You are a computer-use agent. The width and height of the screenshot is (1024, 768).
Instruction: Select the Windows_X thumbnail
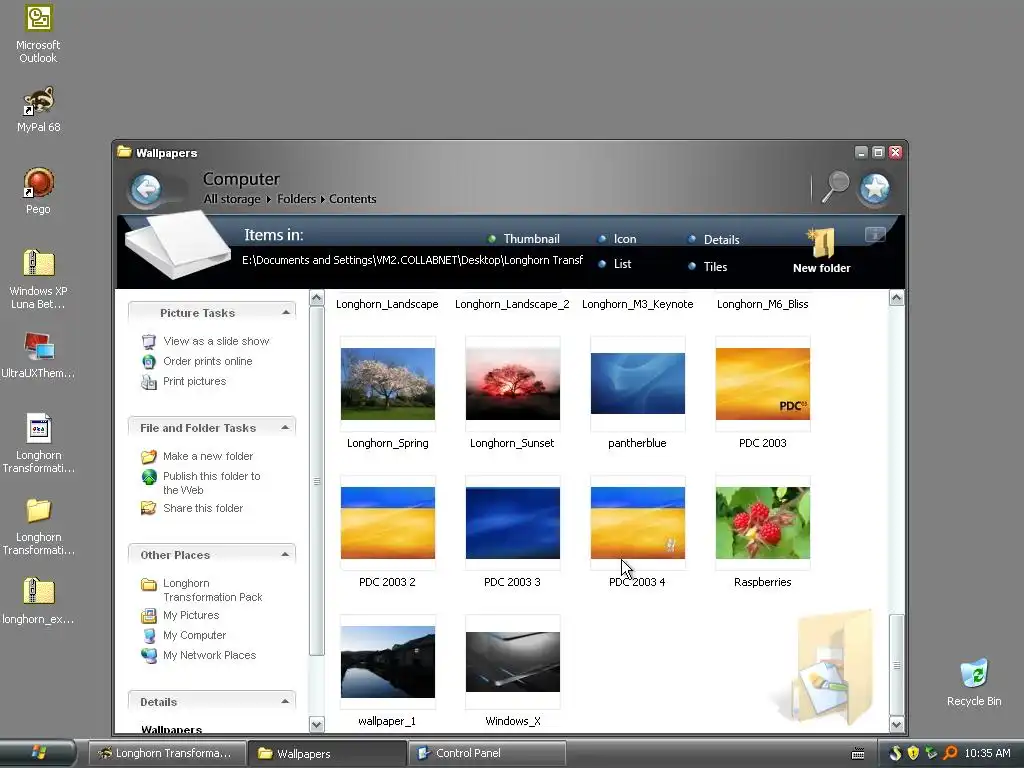[x=513, y=662]
